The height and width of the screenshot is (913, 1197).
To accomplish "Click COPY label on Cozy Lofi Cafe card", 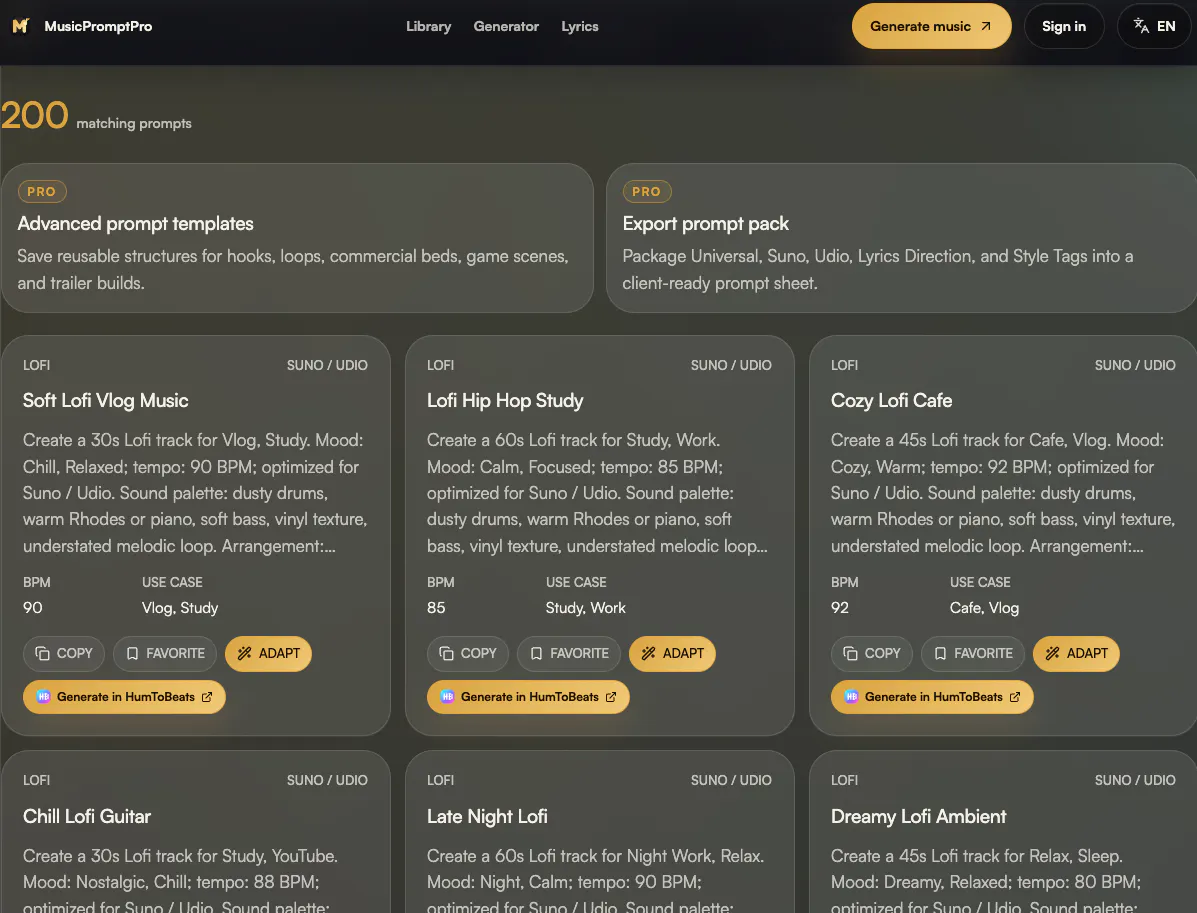I will [x=882, y=653].
